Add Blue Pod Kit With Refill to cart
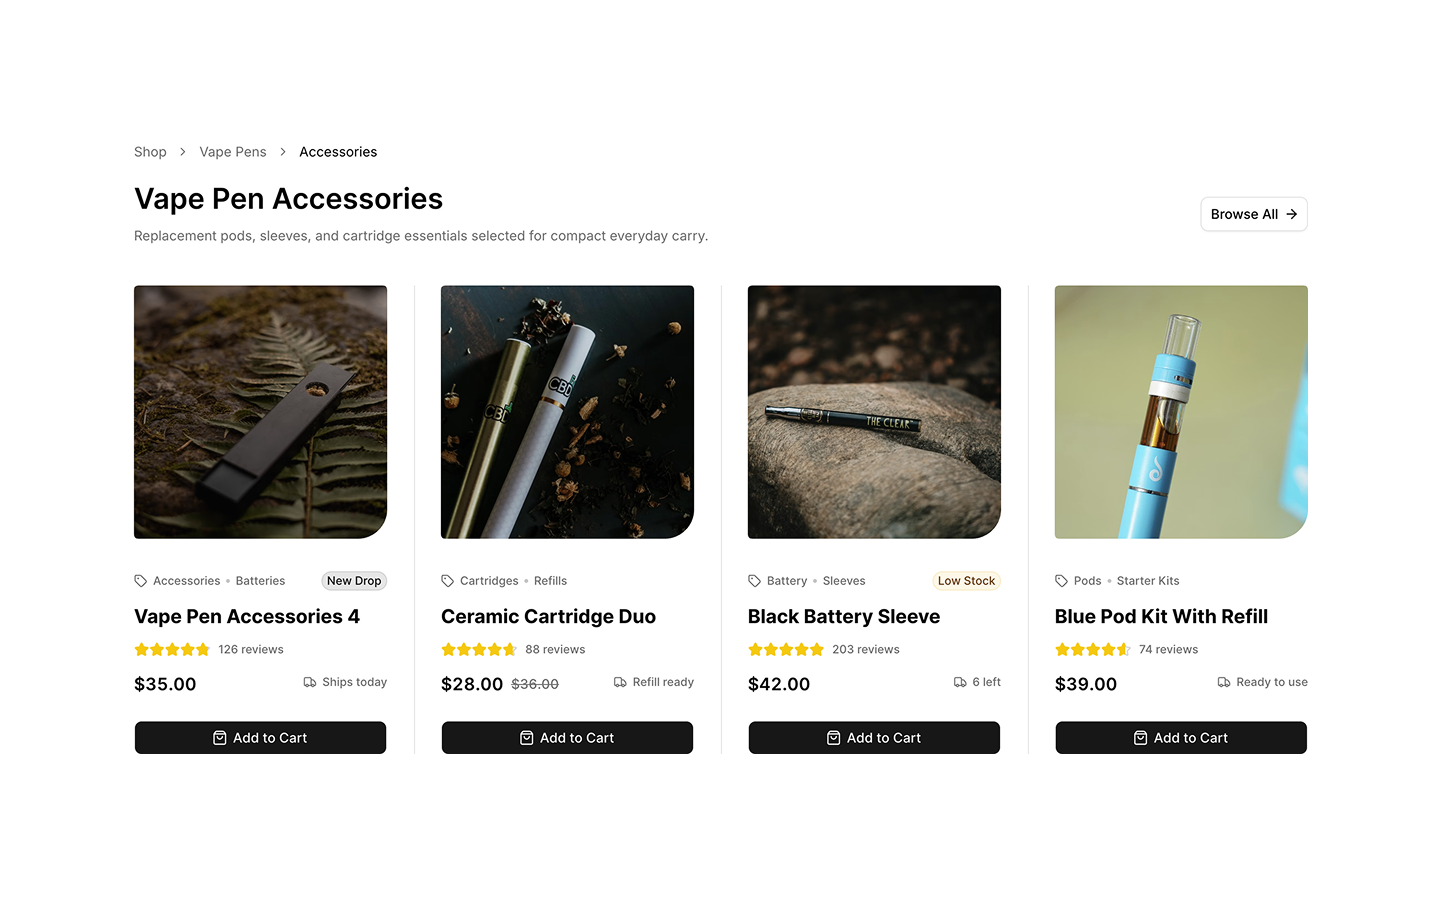This screenshot has width=1440, height=900. (x=1181, y=738)
